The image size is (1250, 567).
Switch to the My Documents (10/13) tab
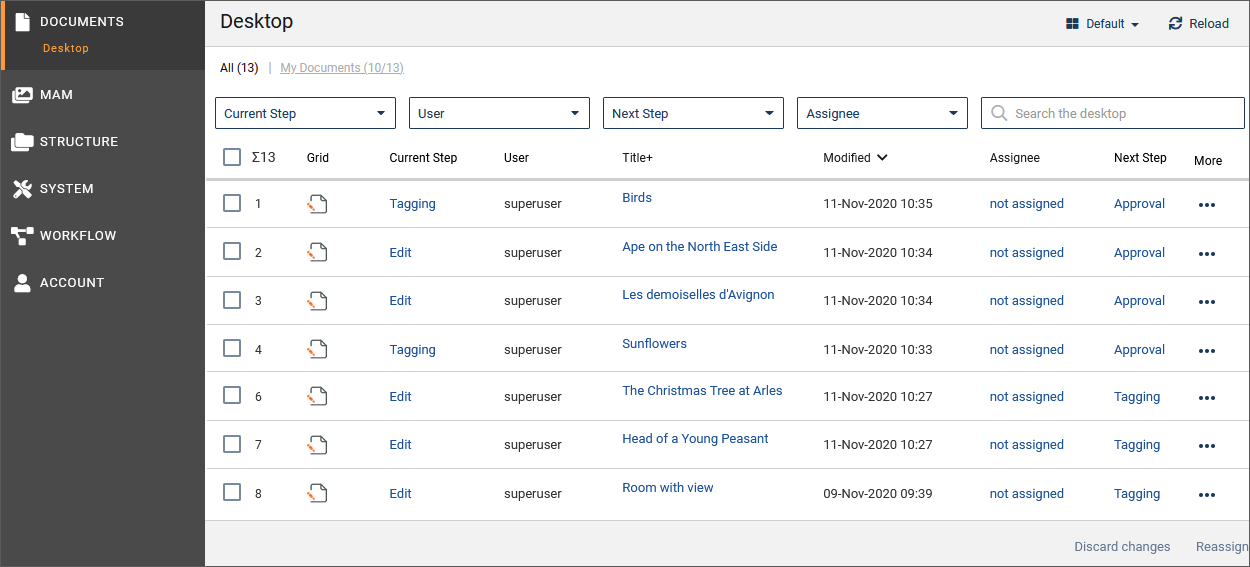[x=342, y=68]
